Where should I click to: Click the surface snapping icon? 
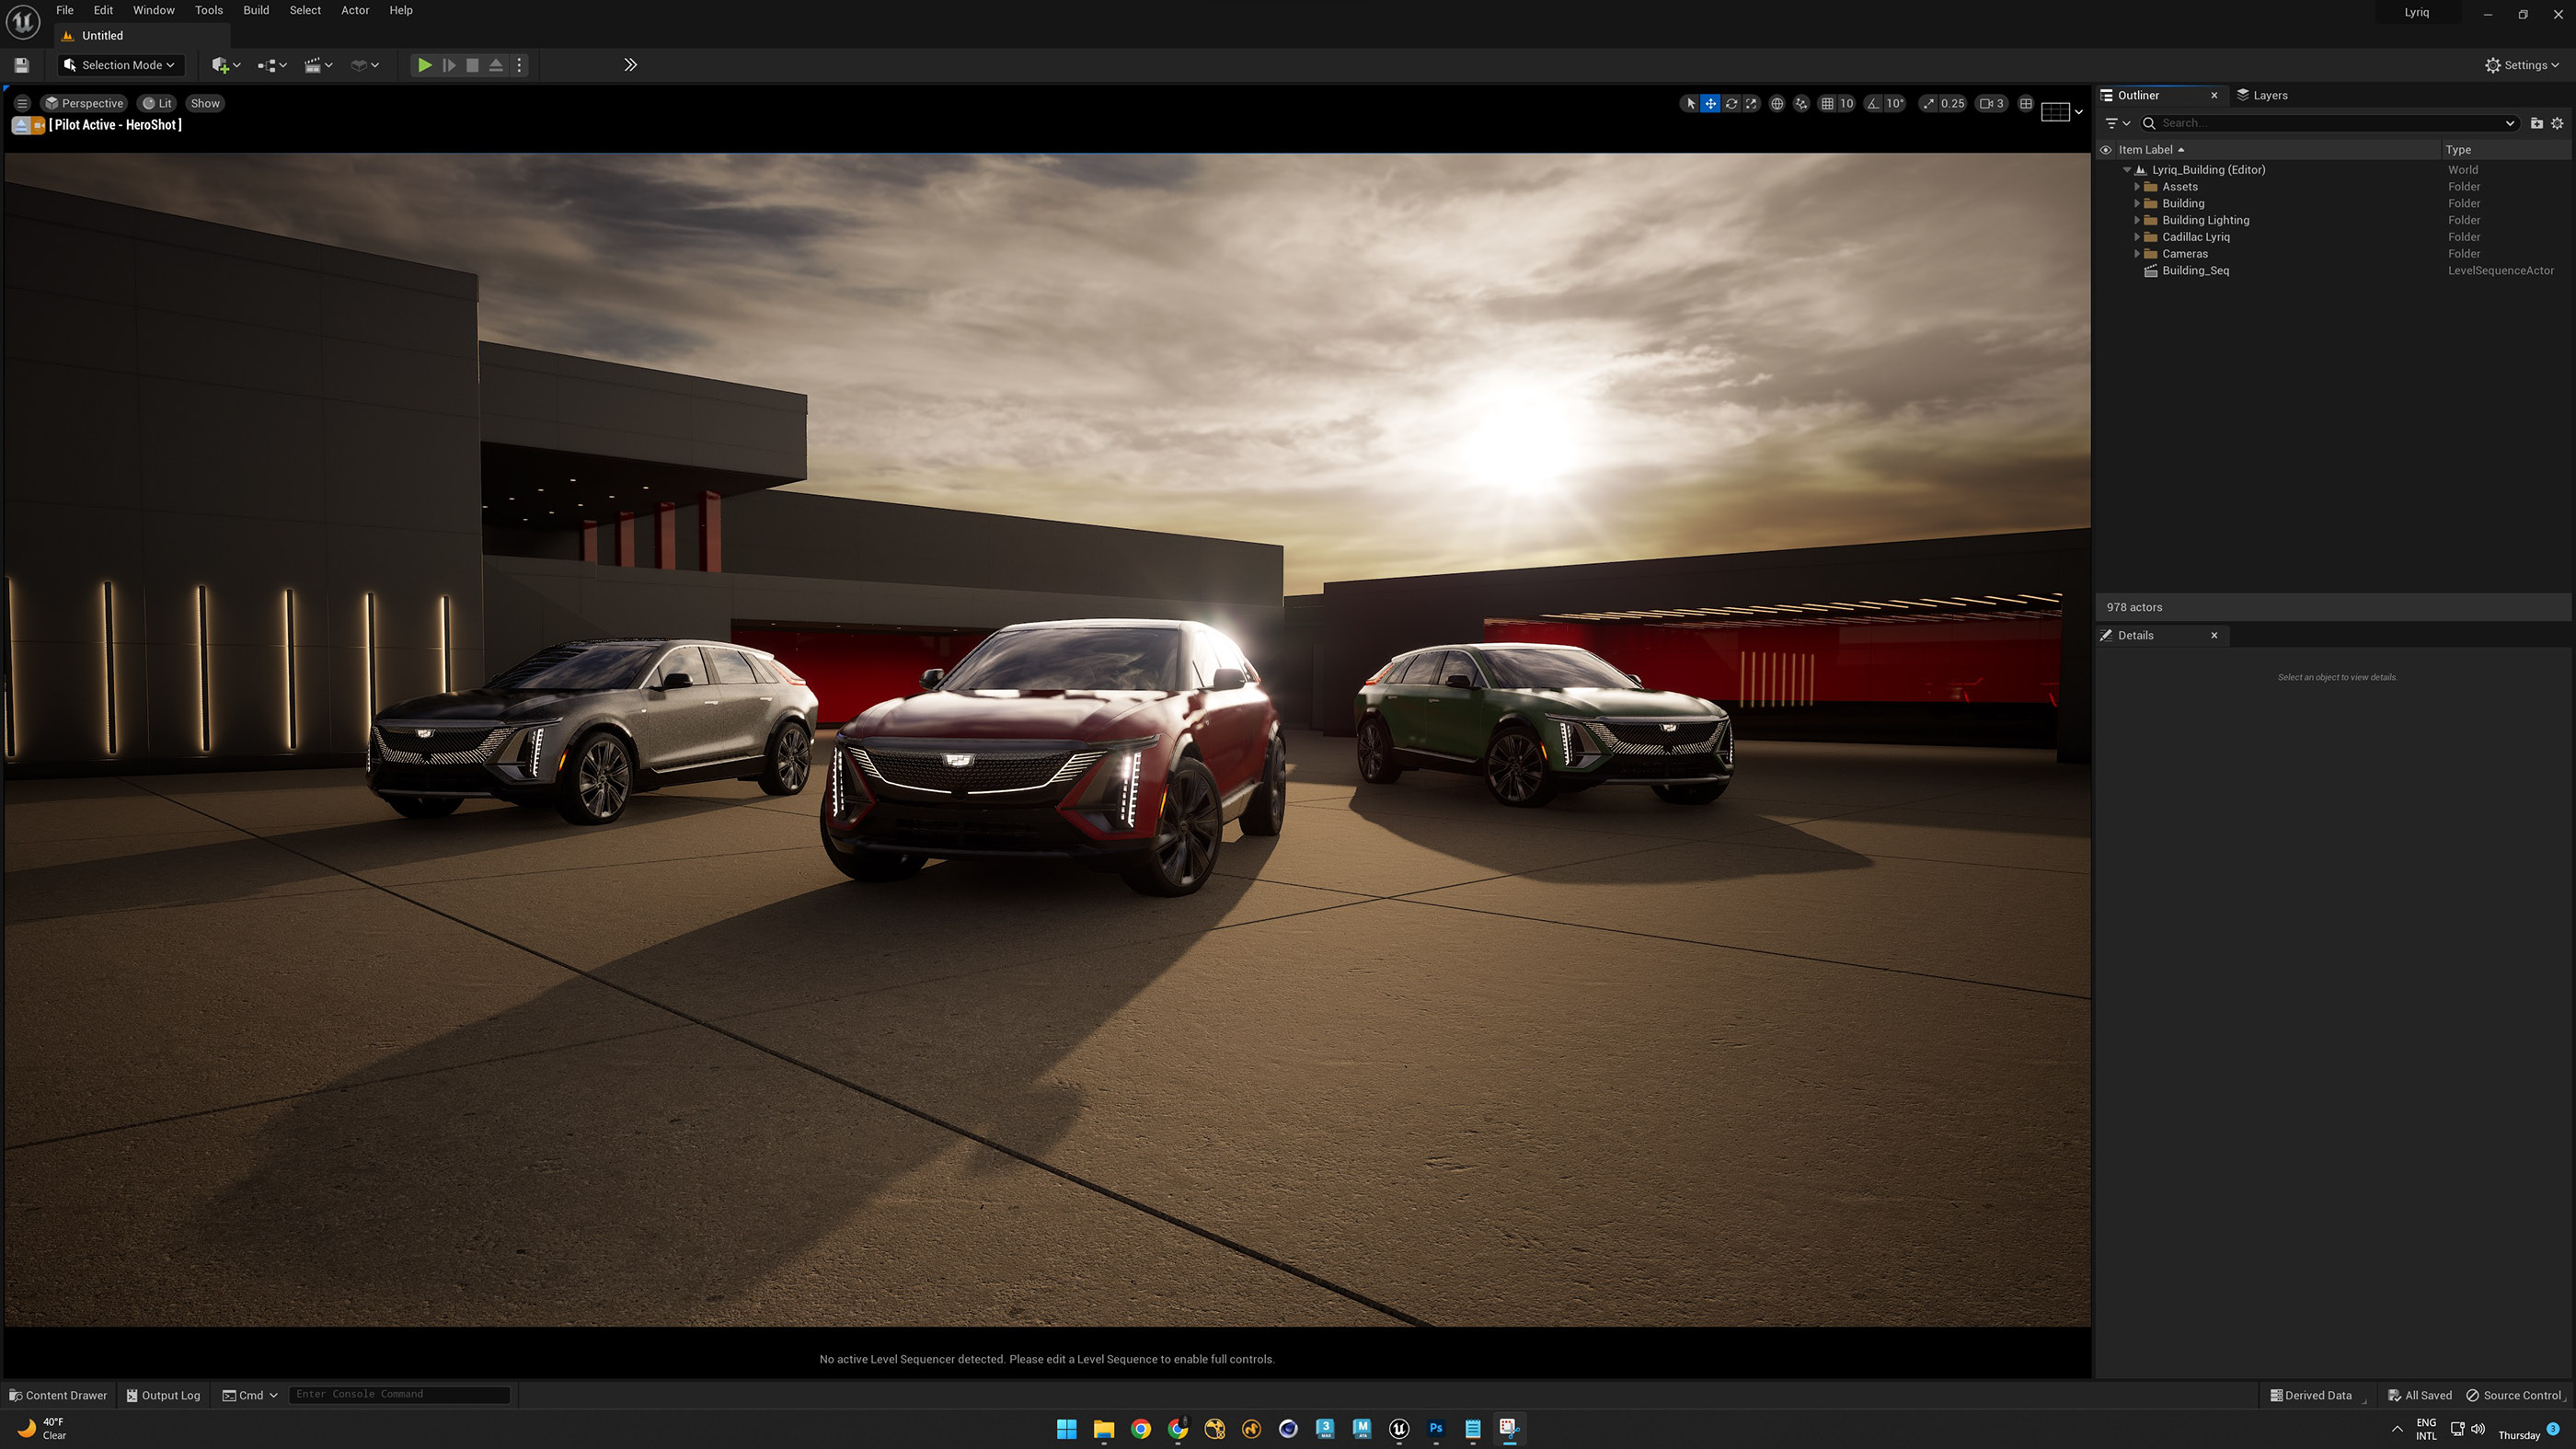1801,103
